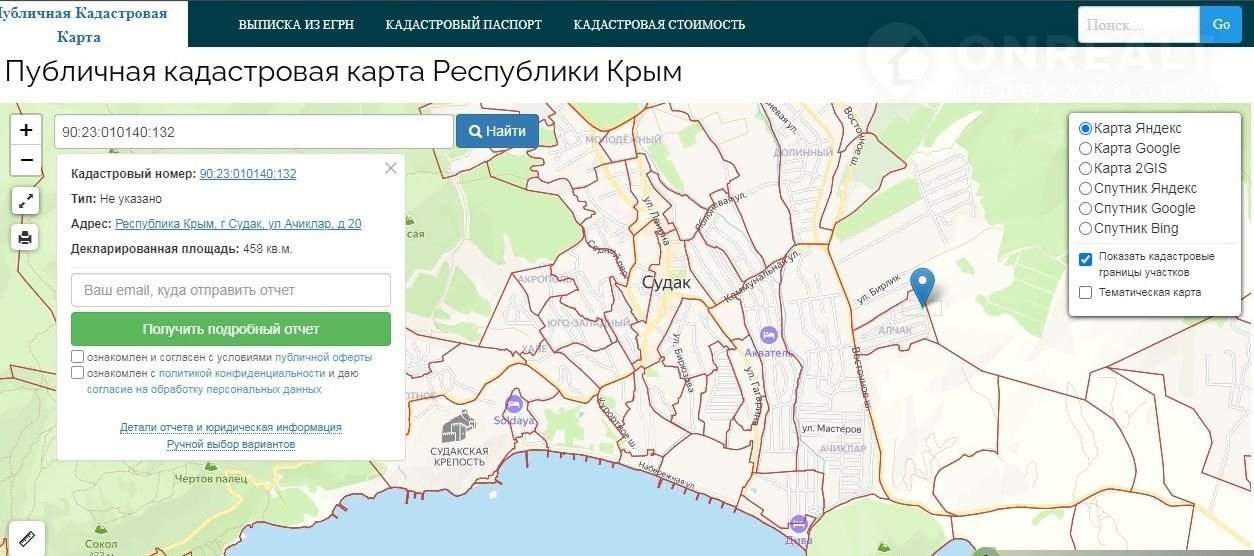The width and height of the screenshot is (1254, 556).
Task: Accept the публичной оферты agreement checkbox
Action: (x=78, y=357)
